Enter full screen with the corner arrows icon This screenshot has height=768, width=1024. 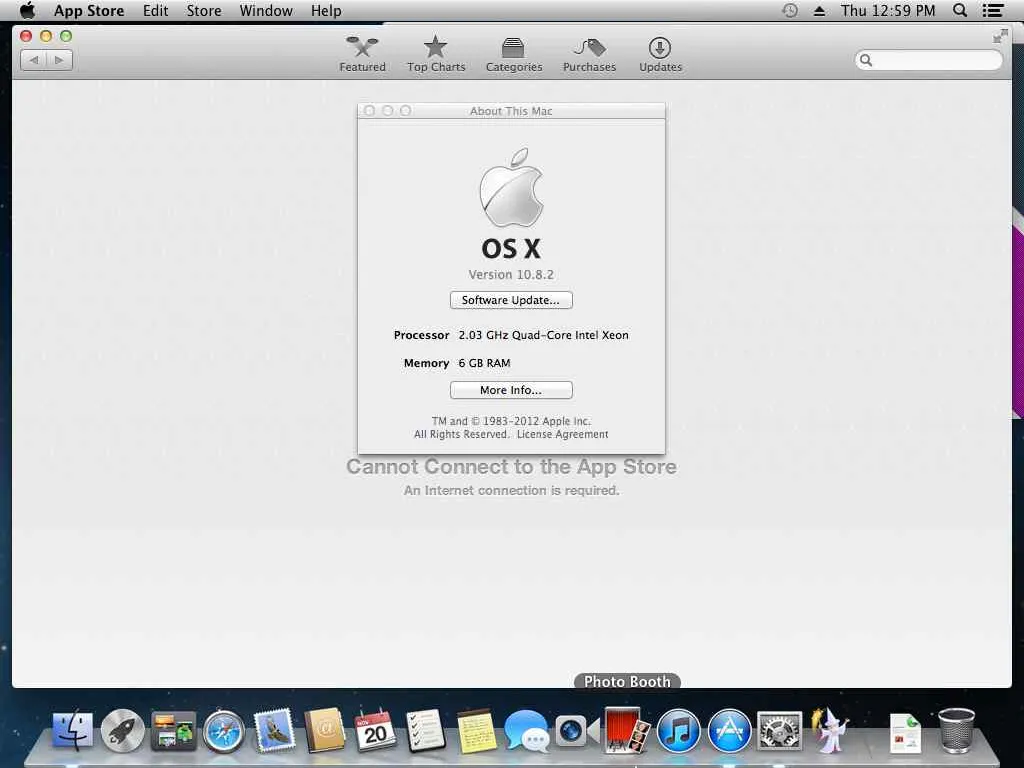(1000, 37)
